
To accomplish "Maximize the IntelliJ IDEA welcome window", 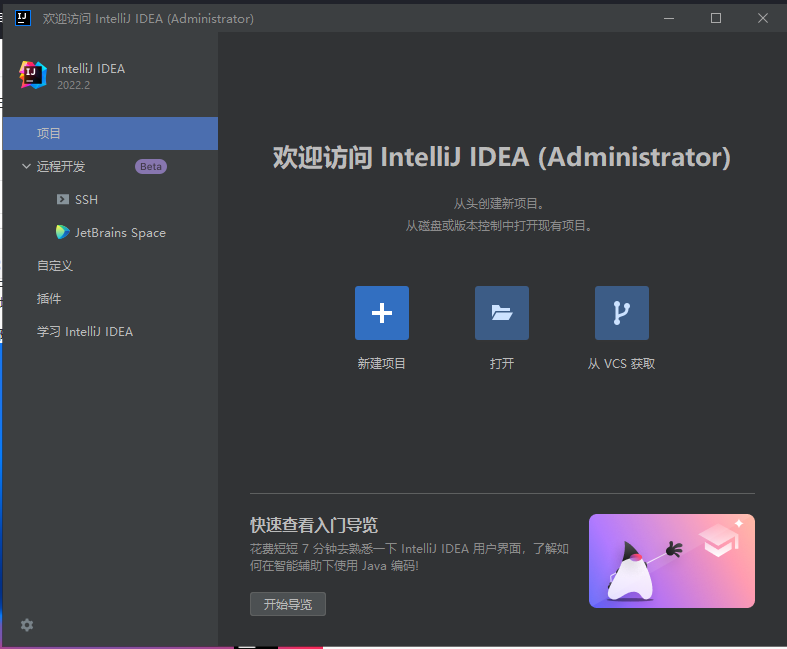I will (716, 18).
